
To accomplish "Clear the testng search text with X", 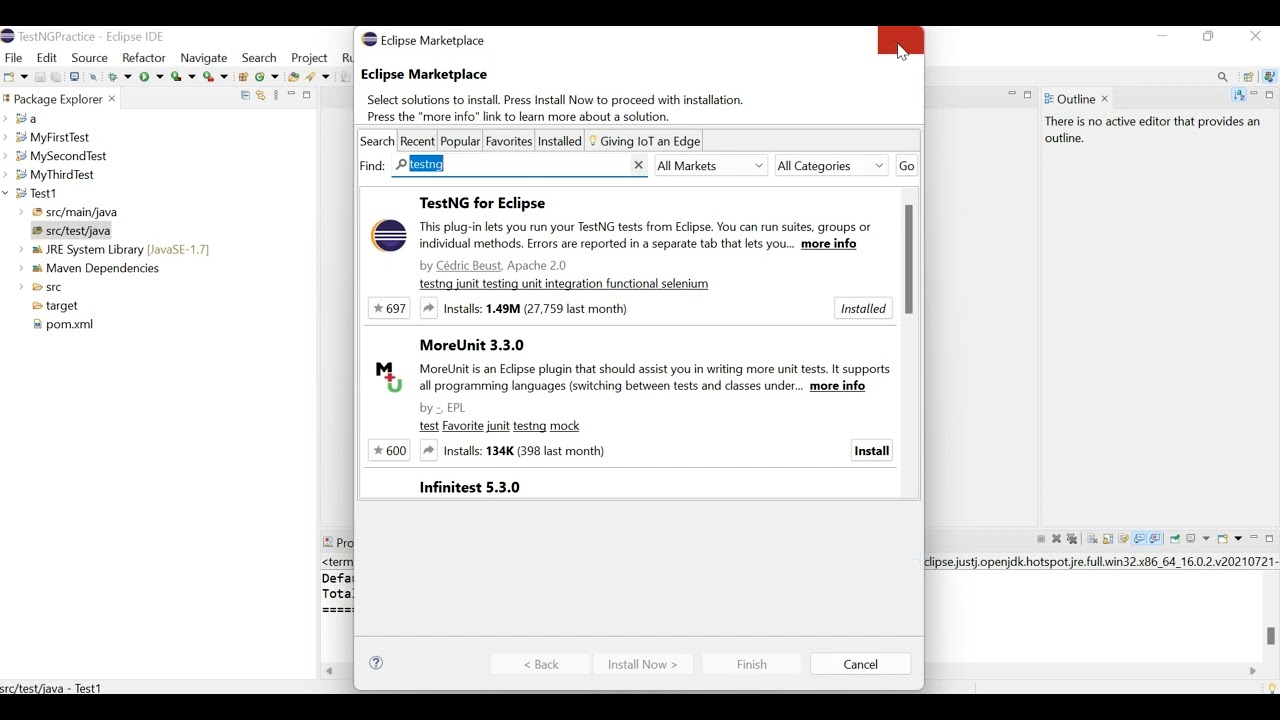I will [x=639, y=165].
